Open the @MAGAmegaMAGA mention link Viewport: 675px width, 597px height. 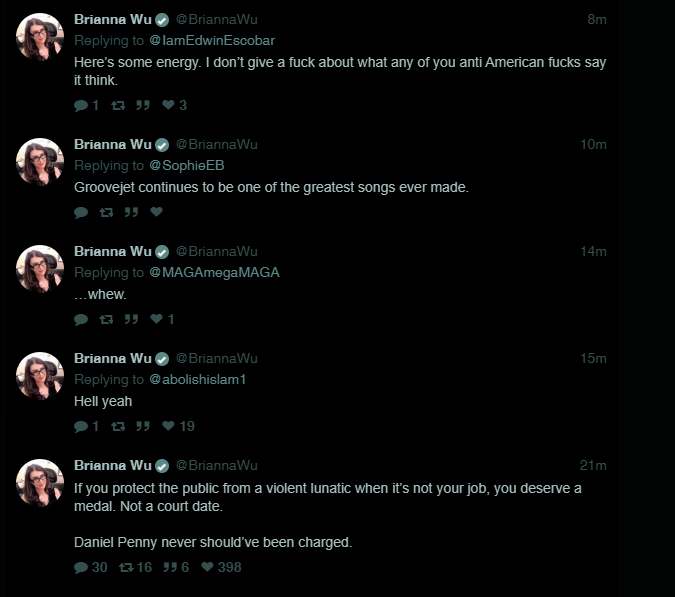click(x=214, y=272)
